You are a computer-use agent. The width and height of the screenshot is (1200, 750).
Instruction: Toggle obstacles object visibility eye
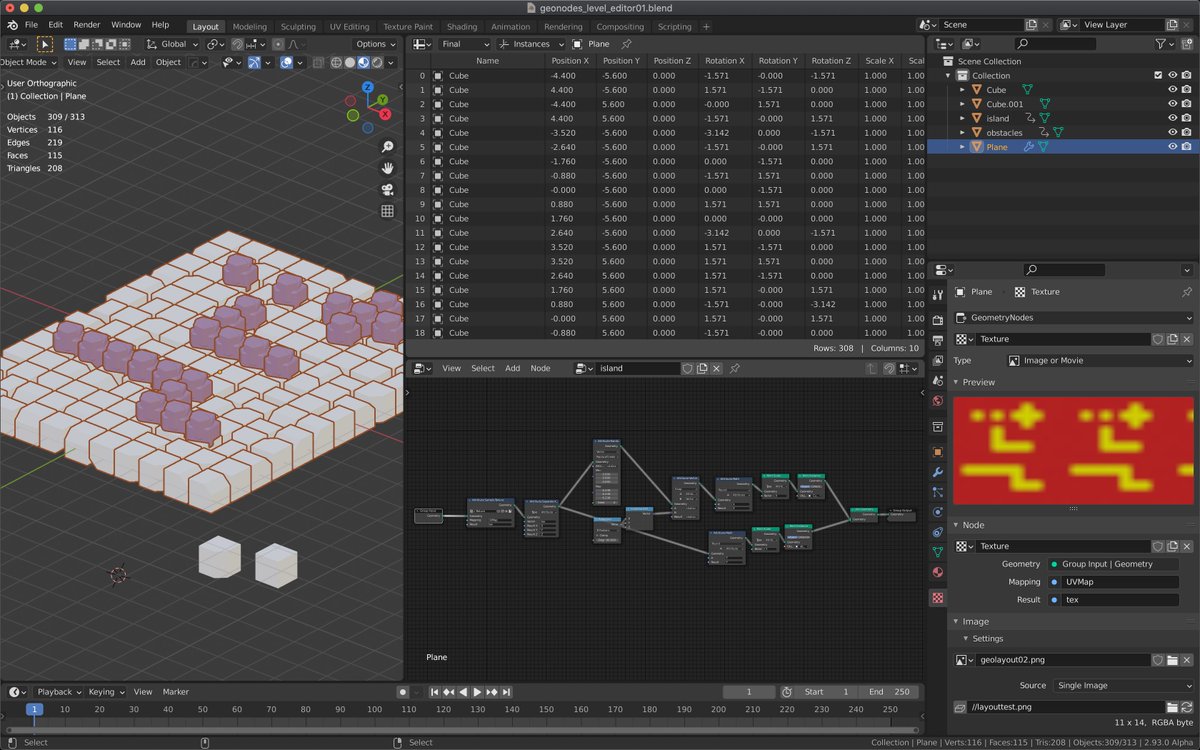tap(1172, 132)
